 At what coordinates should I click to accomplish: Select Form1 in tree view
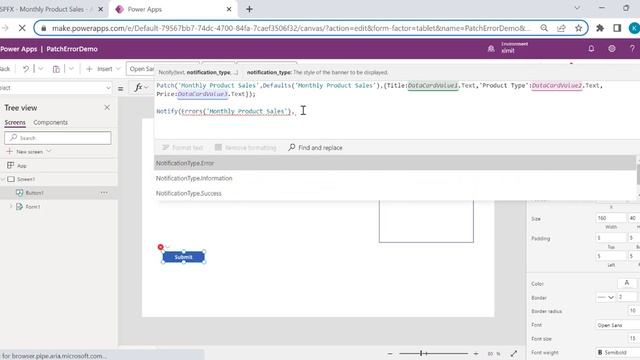[33, 207]
